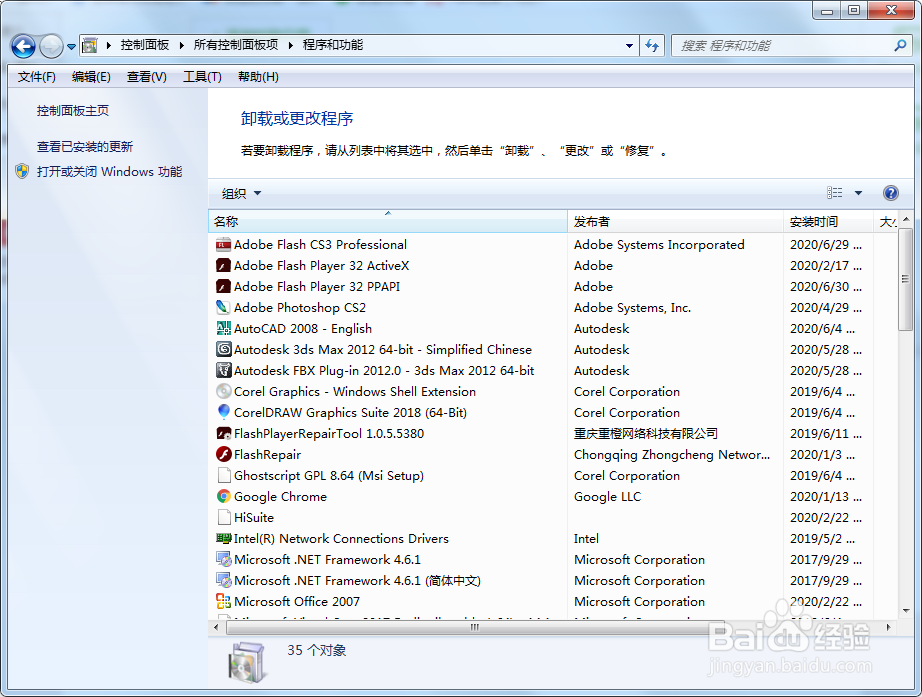Select the Adobe Photoshop CS2 entry name
Image resolution: width=922 pixels, height=697 pixels.
[x=300, y=308]
